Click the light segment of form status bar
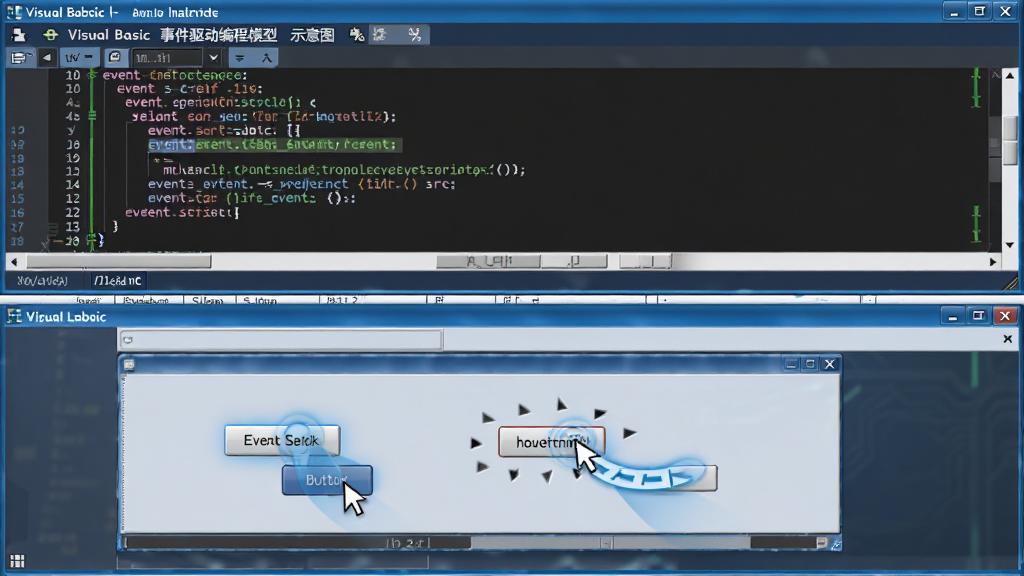Viewport: 1024px width, 576px height. click(x=610, y=543)
